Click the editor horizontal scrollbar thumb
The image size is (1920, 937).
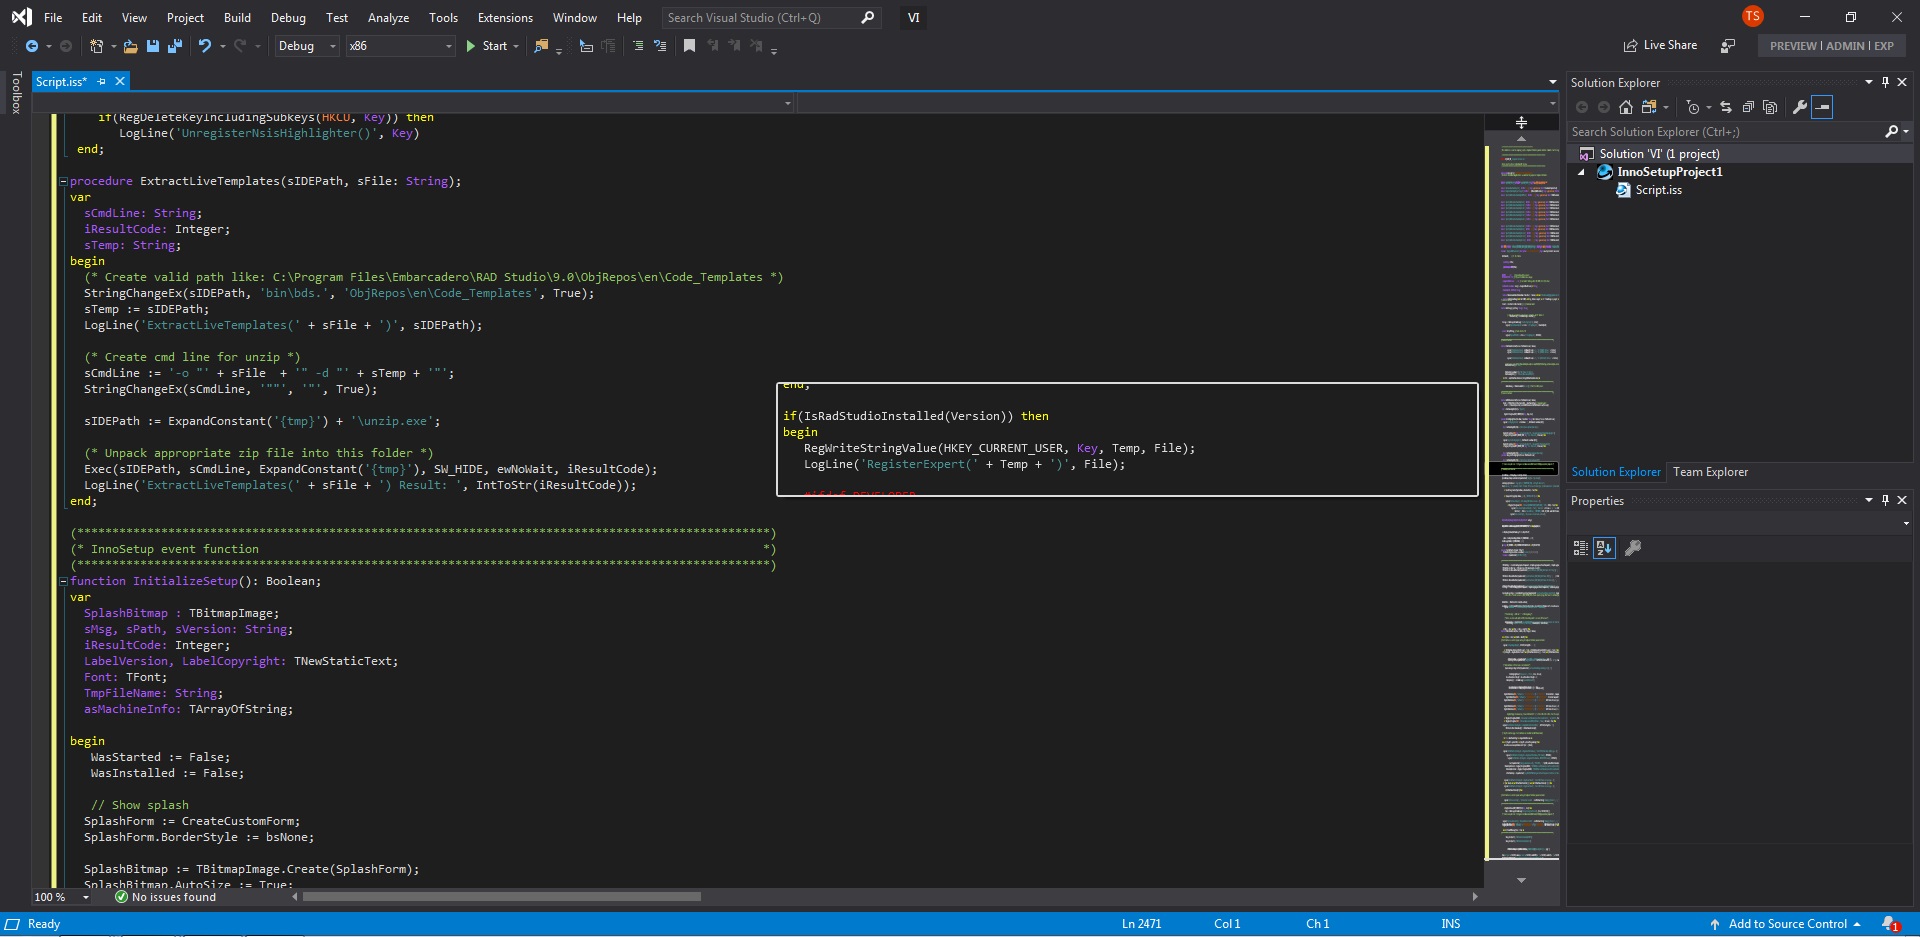(501, 897)
